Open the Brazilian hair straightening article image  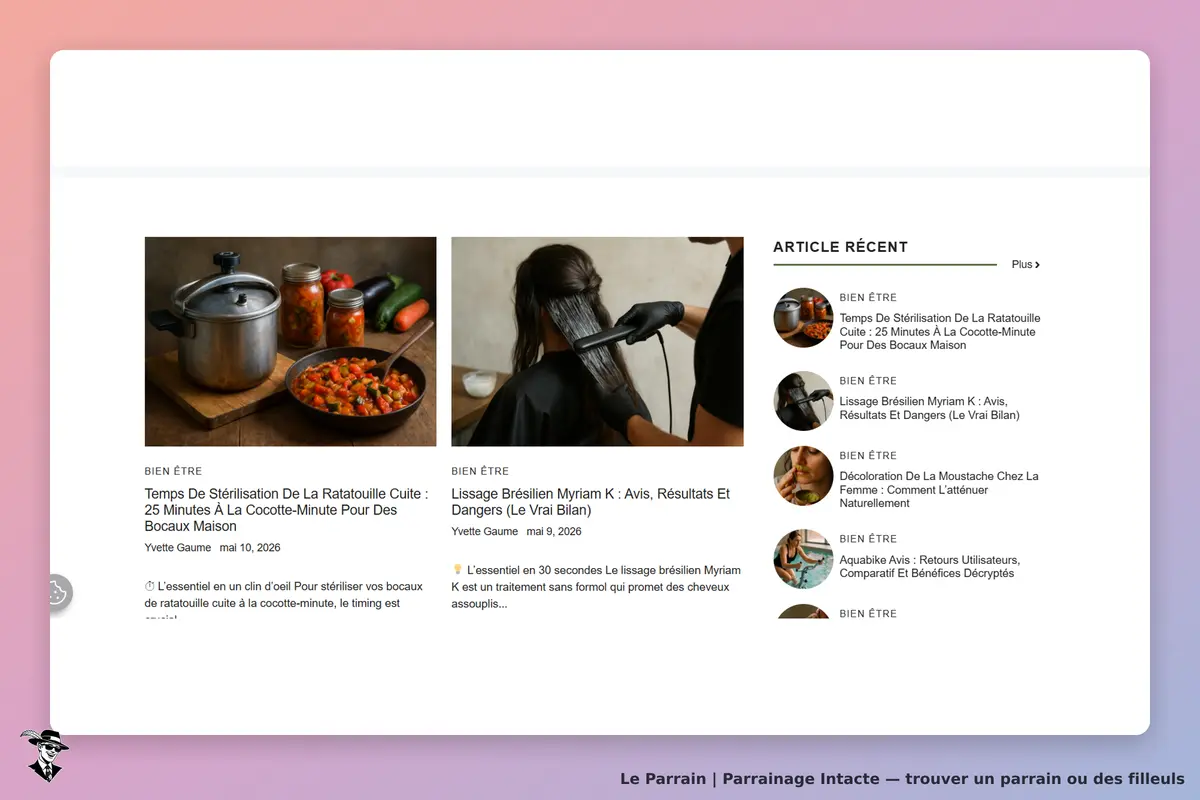tap(597, 341)
